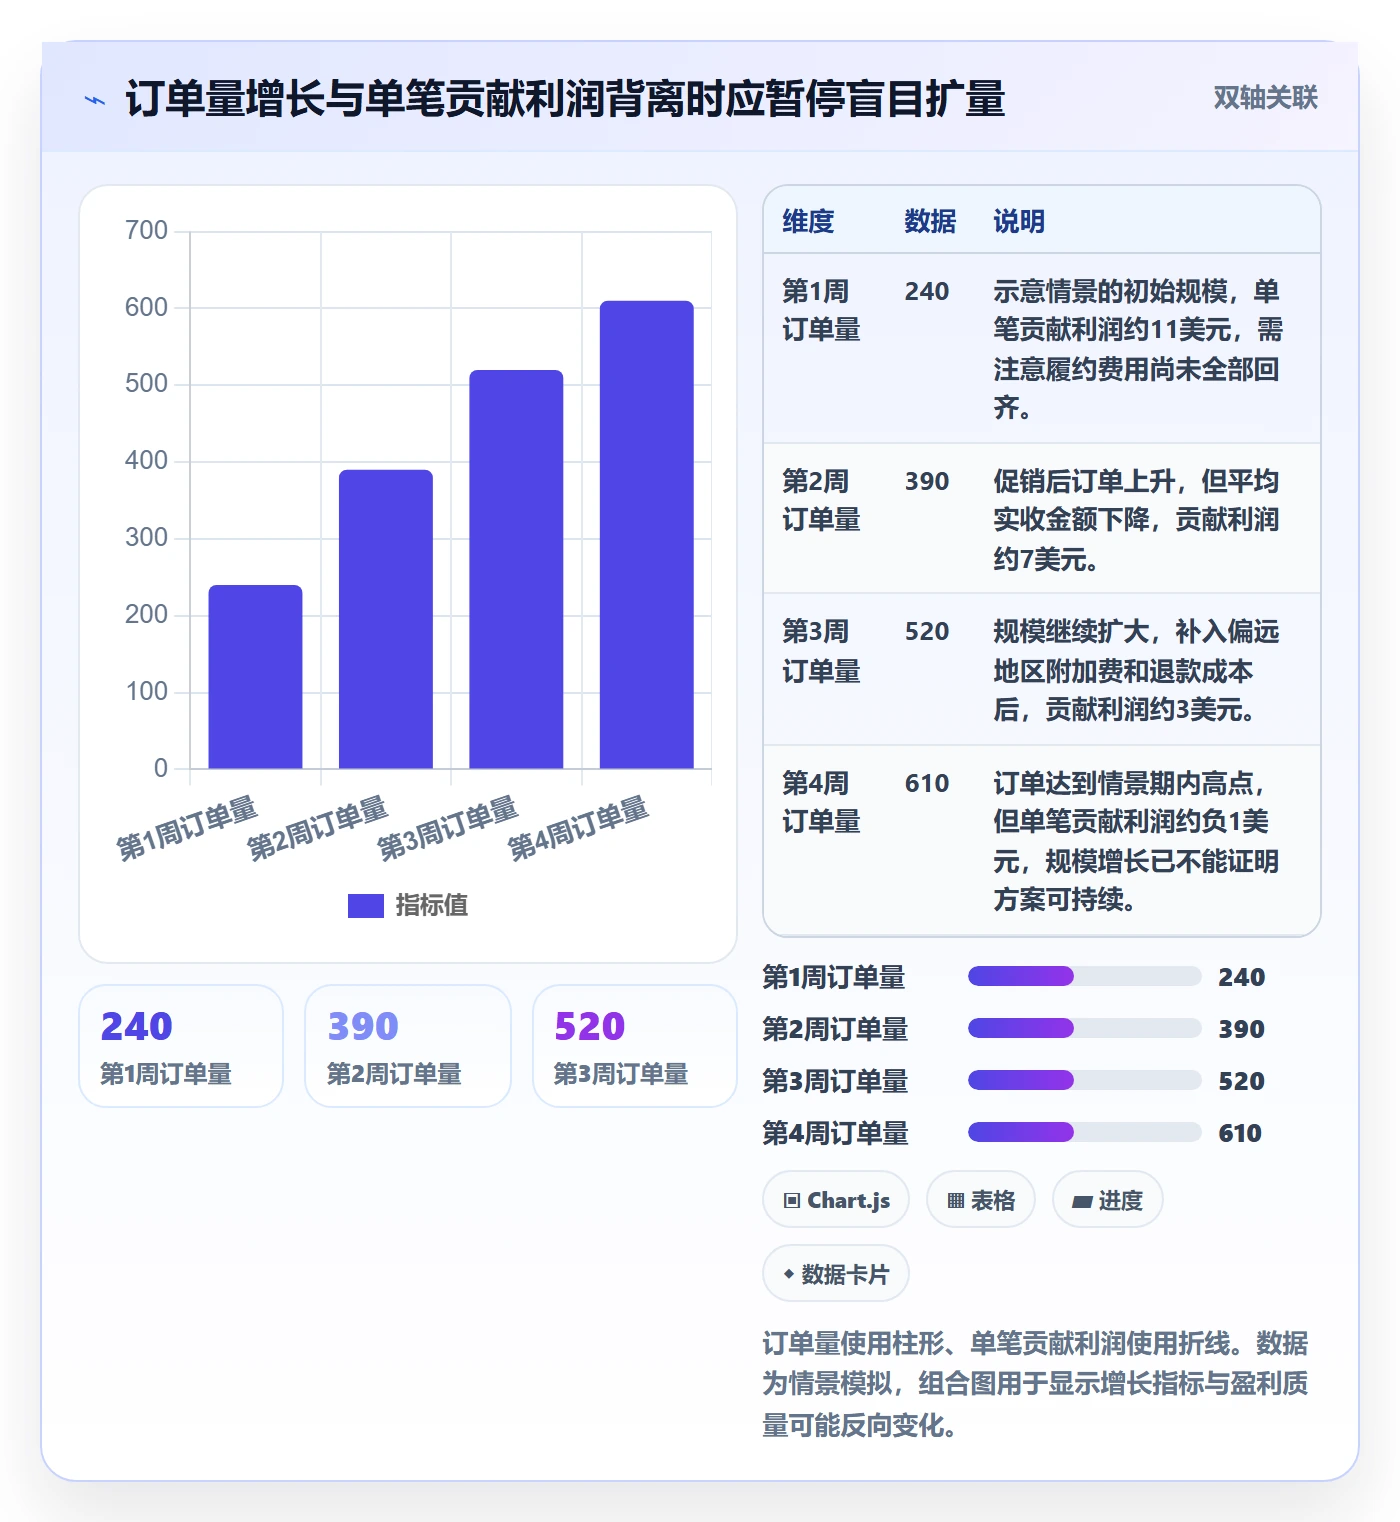Click the lightning bolt icon beside the title
The image size is (1400, 1522).
[95, 100]
